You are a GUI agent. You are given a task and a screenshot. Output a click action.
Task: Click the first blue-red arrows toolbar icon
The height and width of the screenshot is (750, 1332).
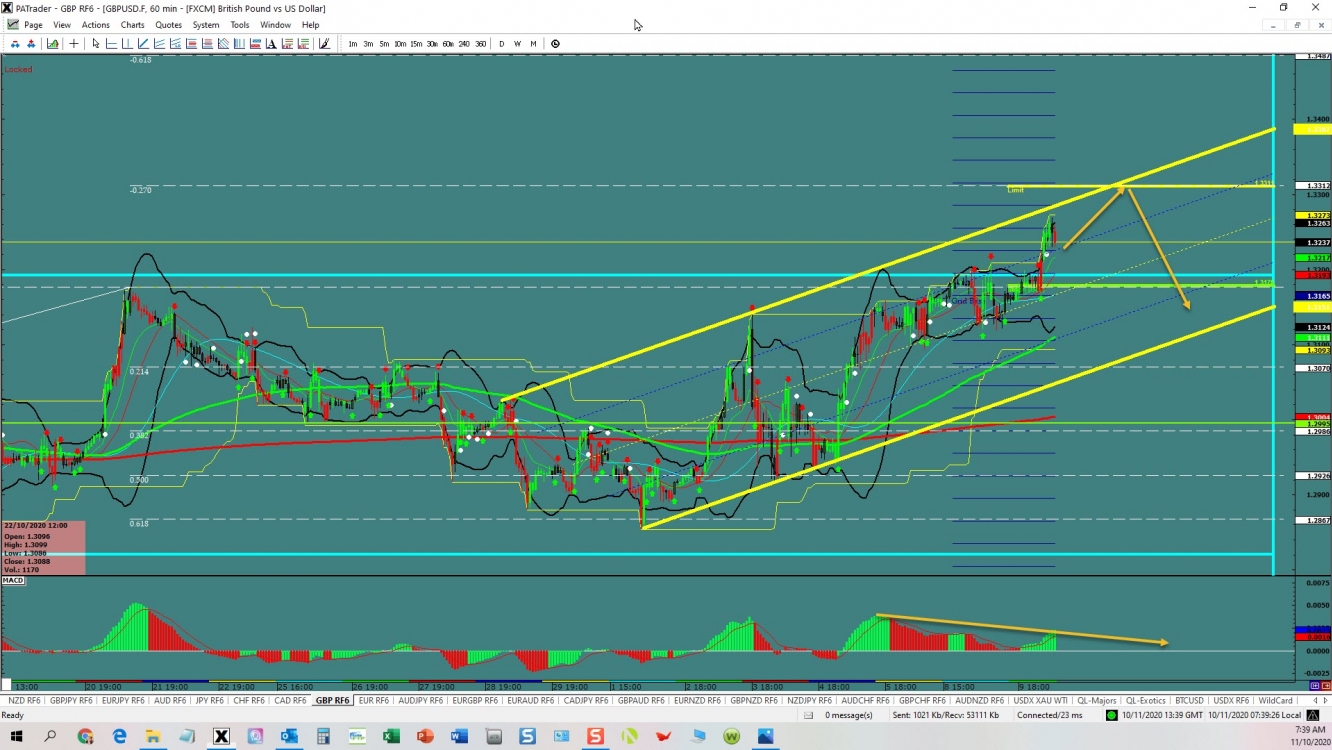point(15,44)
